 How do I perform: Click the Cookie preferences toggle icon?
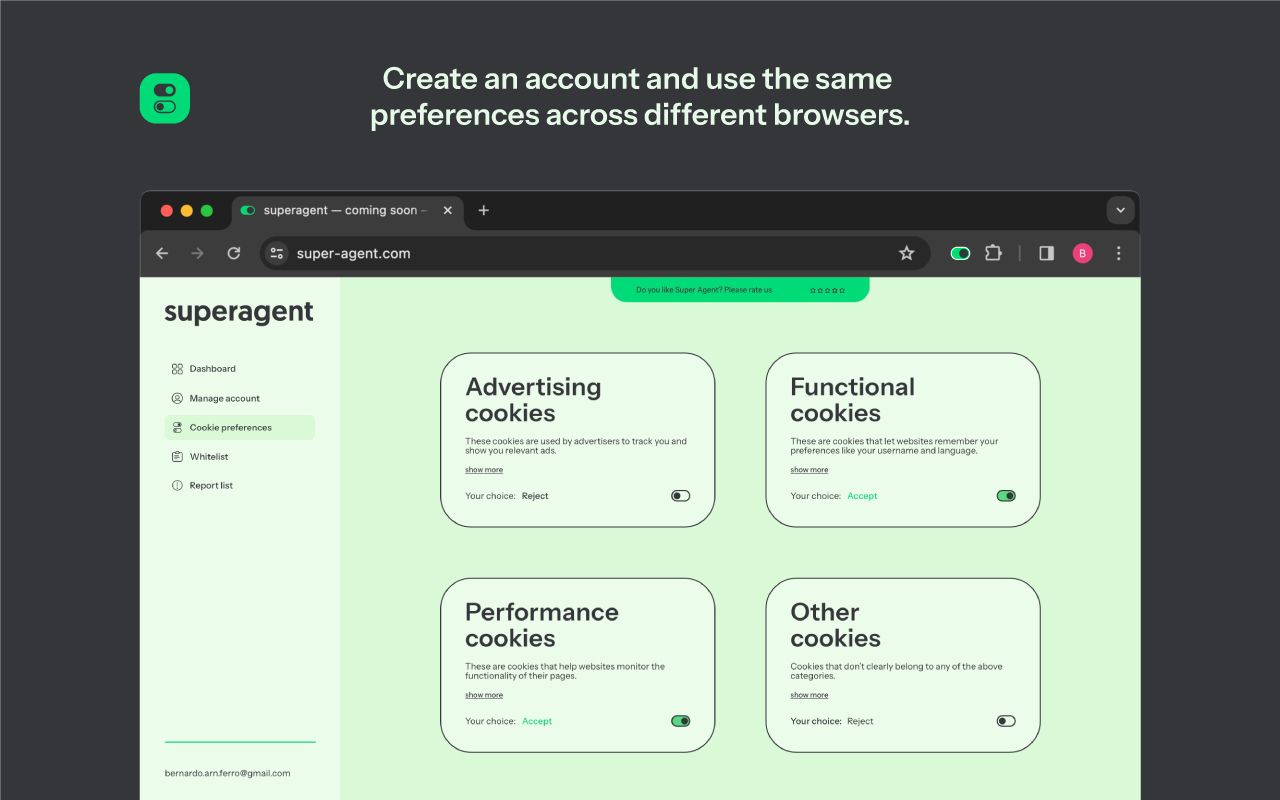pos(177,427)
